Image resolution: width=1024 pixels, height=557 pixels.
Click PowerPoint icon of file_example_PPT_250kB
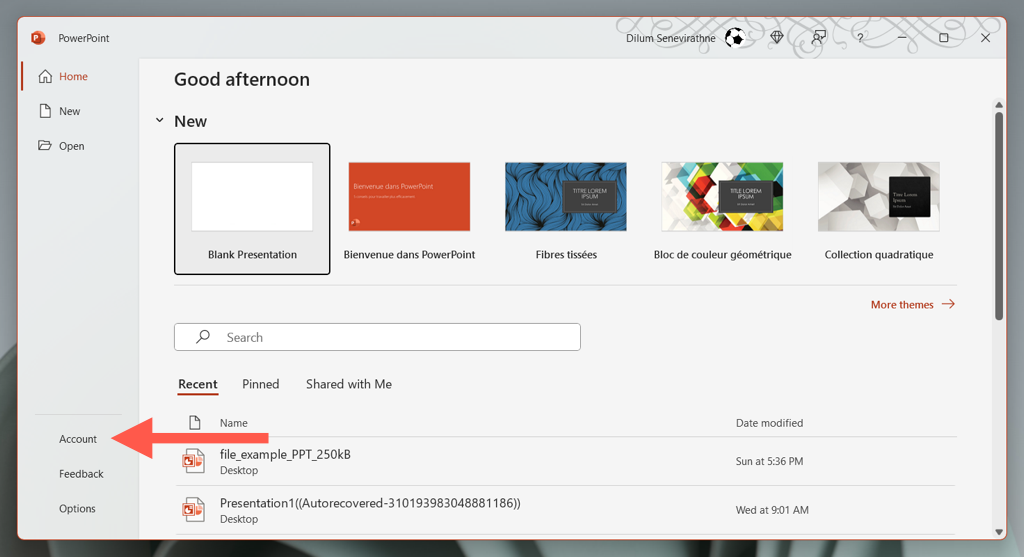pyautogui.click(x=193, y=461)
